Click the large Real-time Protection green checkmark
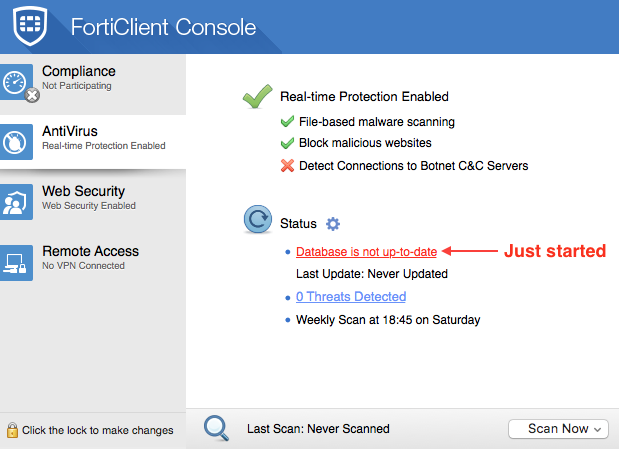 point(258,98)
